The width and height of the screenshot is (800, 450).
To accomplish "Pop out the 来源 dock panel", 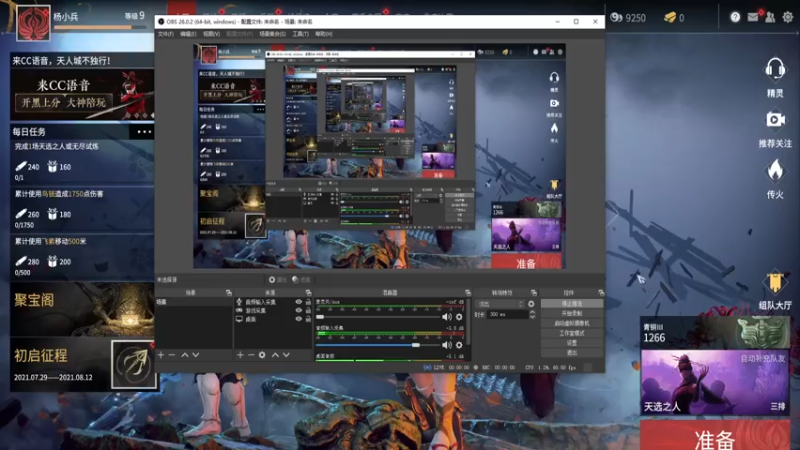I will 308,292.
